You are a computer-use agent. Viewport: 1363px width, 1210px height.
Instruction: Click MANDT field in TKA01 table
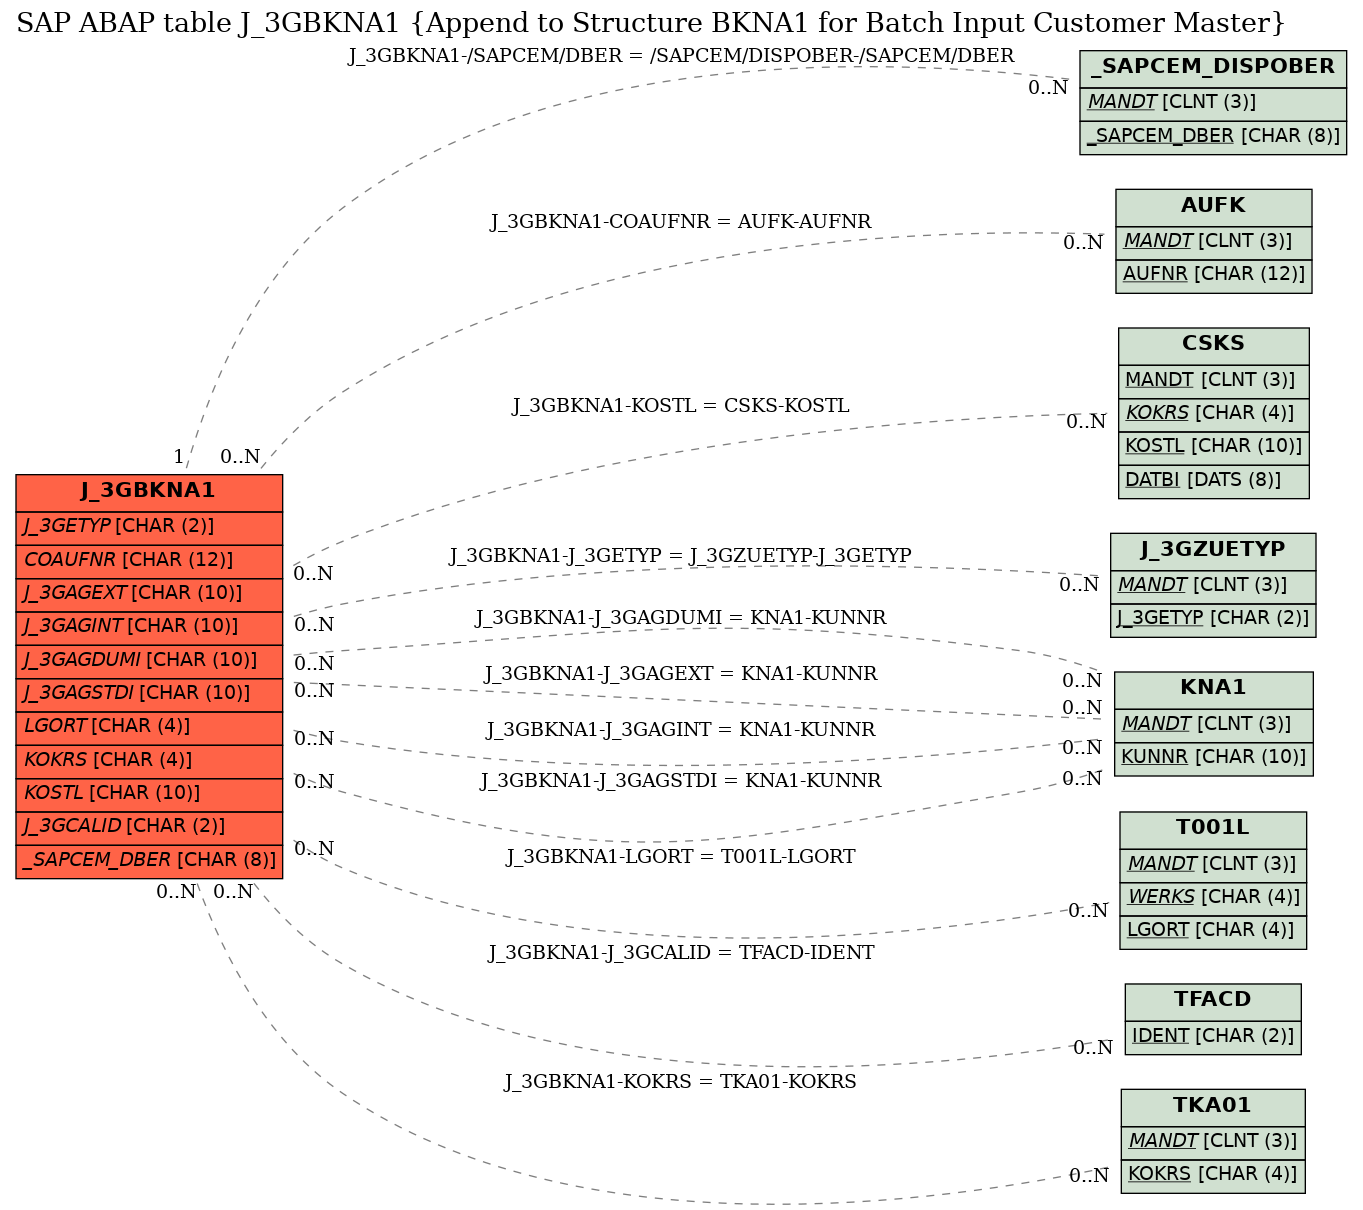point(1213,1142)
